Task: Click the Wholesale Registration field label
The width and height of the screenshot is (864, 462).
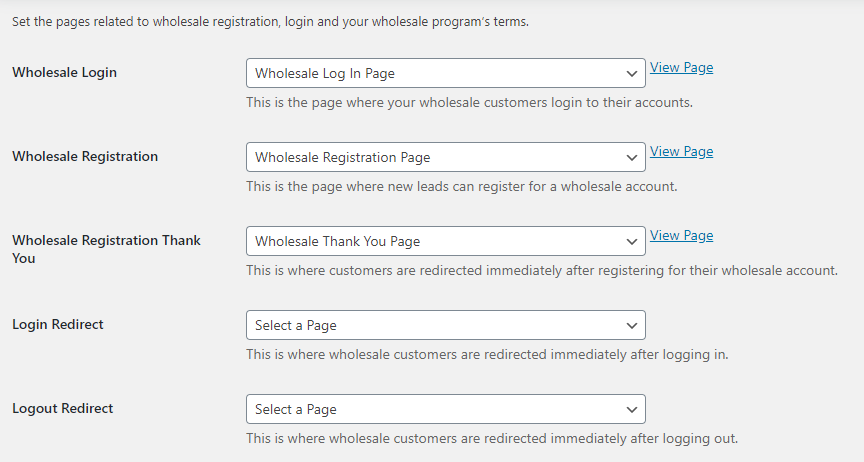Action: 85,157
